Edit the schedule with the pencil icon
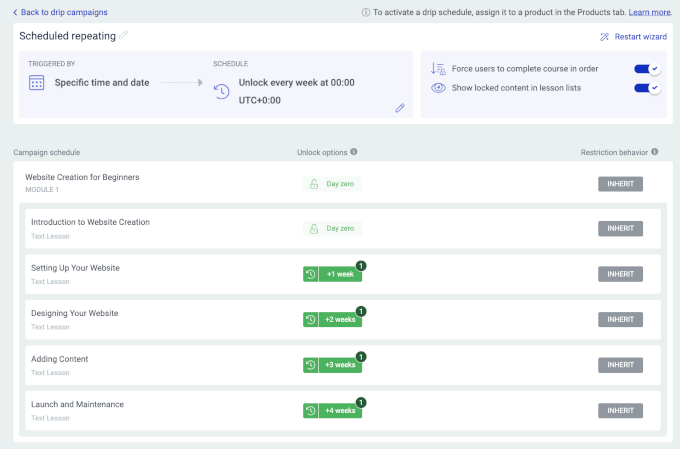680x449 pixels. 400,108
